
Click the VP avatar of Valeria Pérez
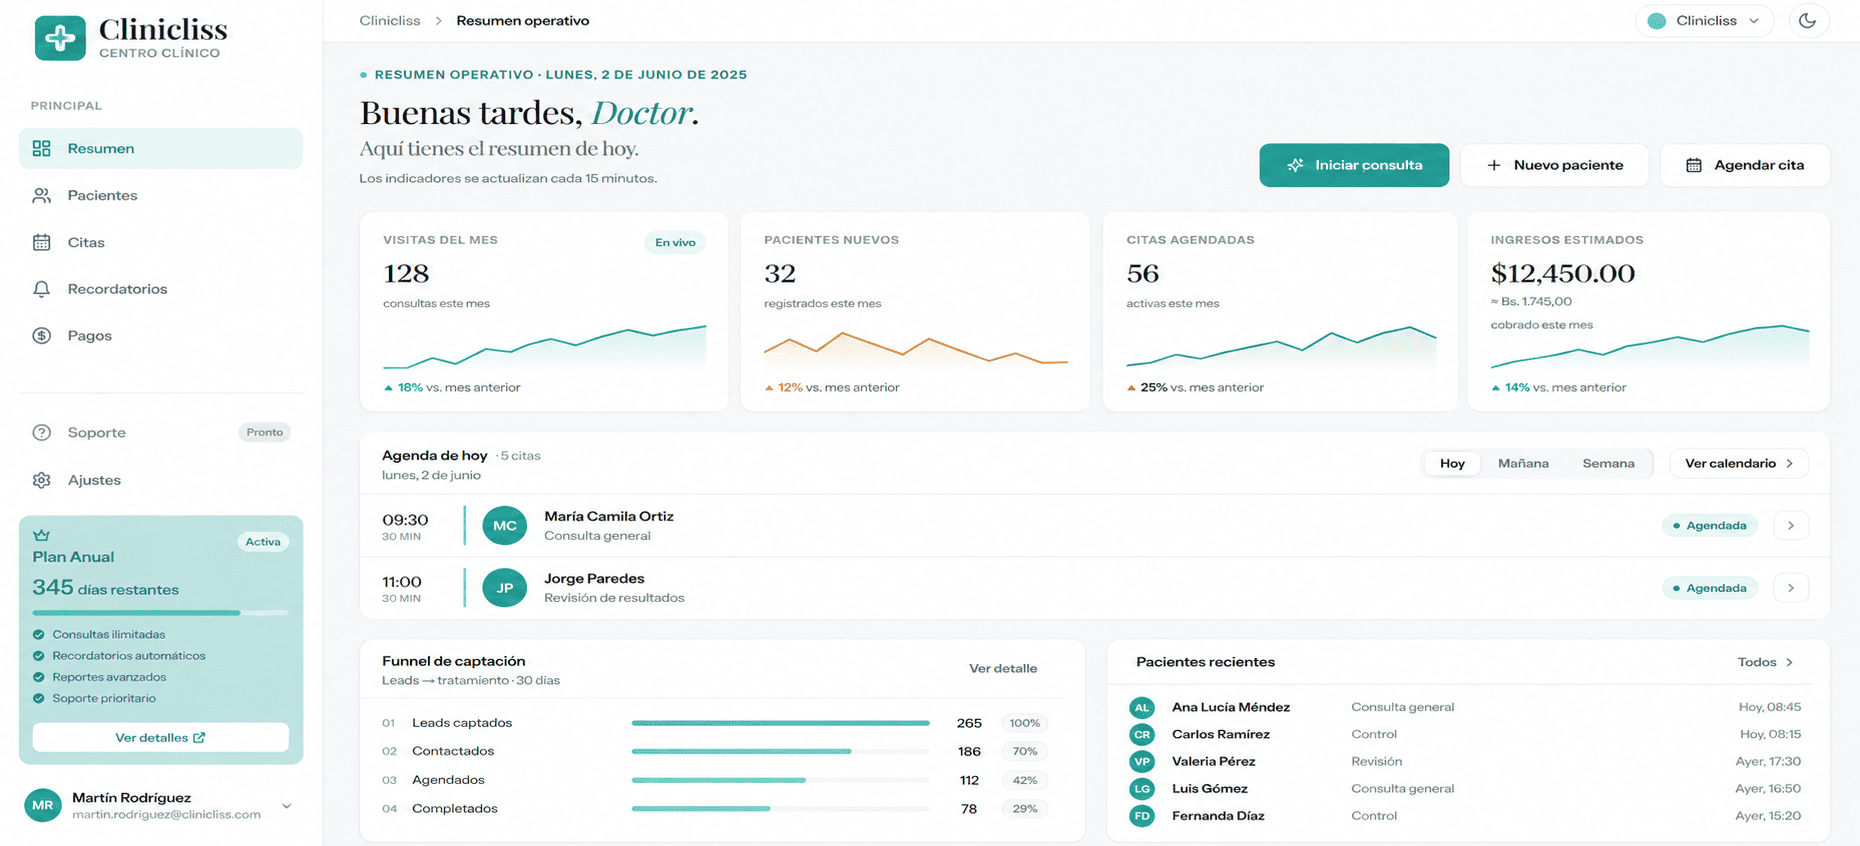tap(1141, 761)
